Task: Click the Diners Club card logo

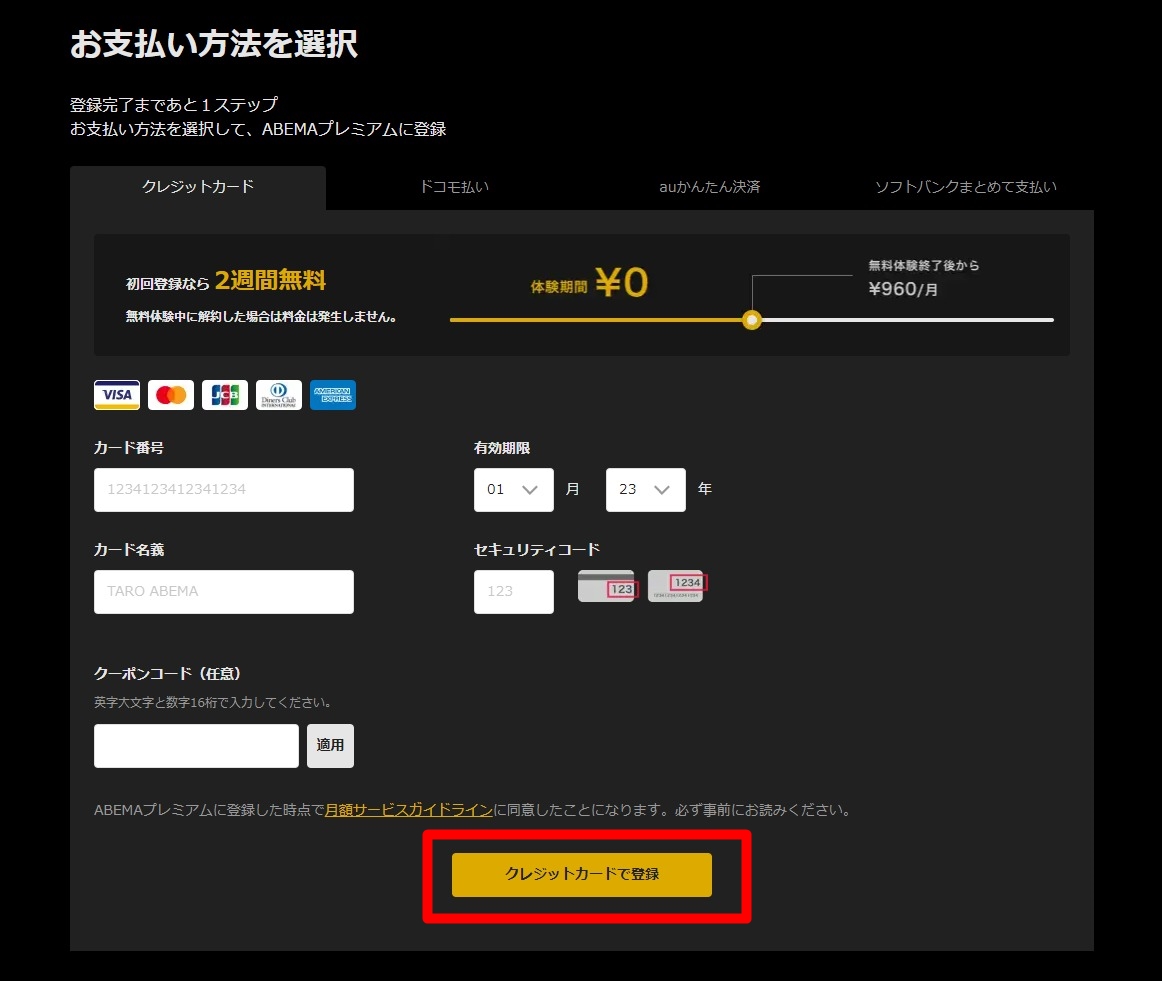Action: click(x=279, y=395)
